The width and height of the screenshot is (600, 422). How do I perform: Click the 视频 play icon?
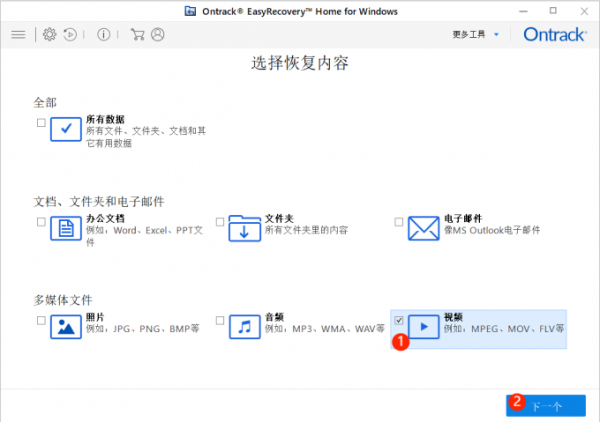pos(423,327)
